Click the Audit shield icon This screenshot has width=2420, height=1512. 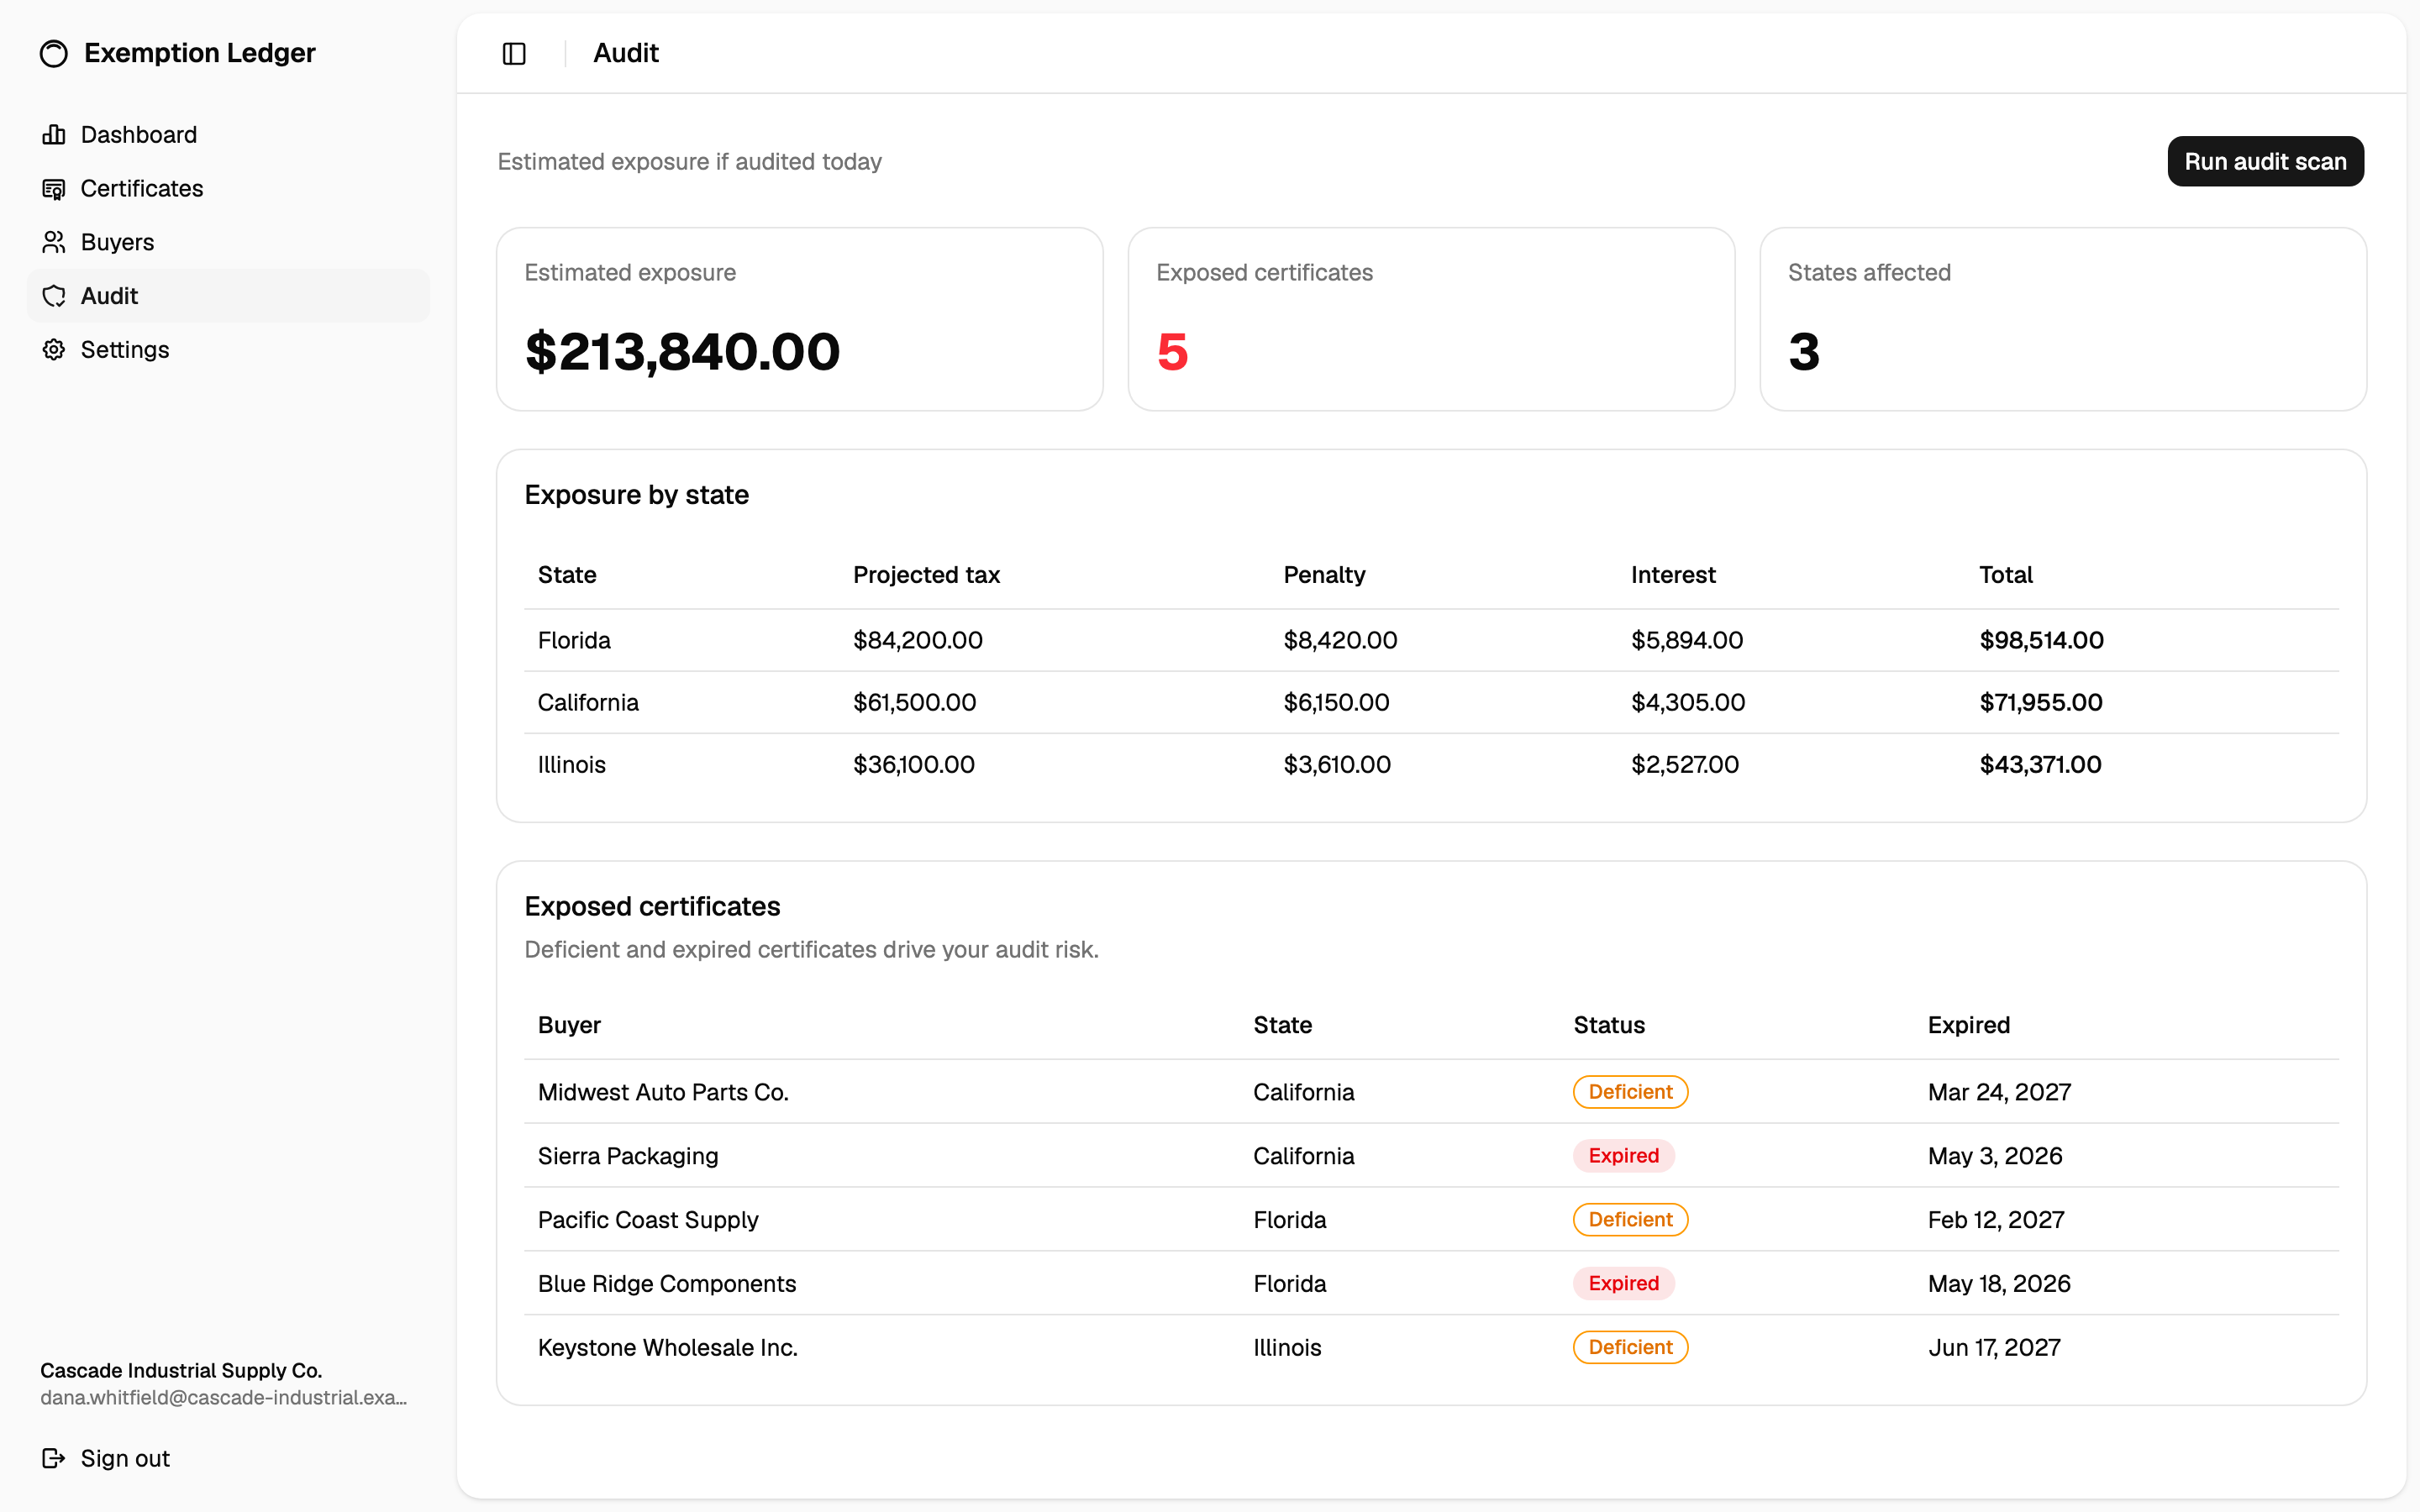tap(54, 296)
